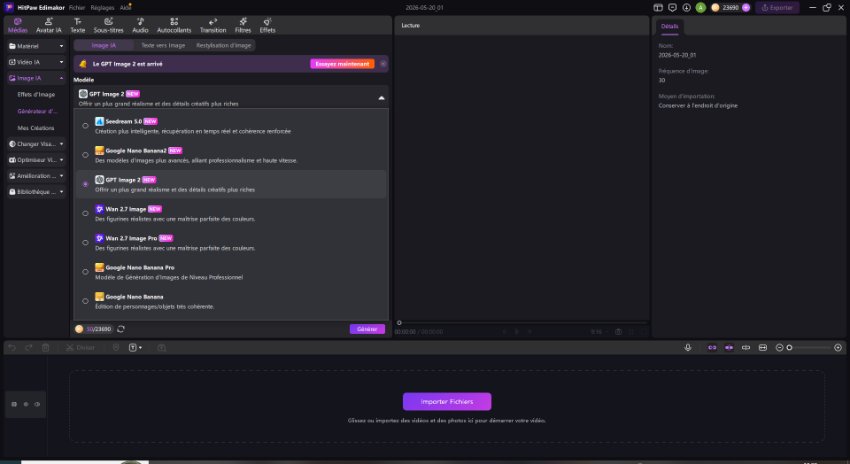Open the Détails tab
Screen dimensions: 850x464
coord(669,26)
